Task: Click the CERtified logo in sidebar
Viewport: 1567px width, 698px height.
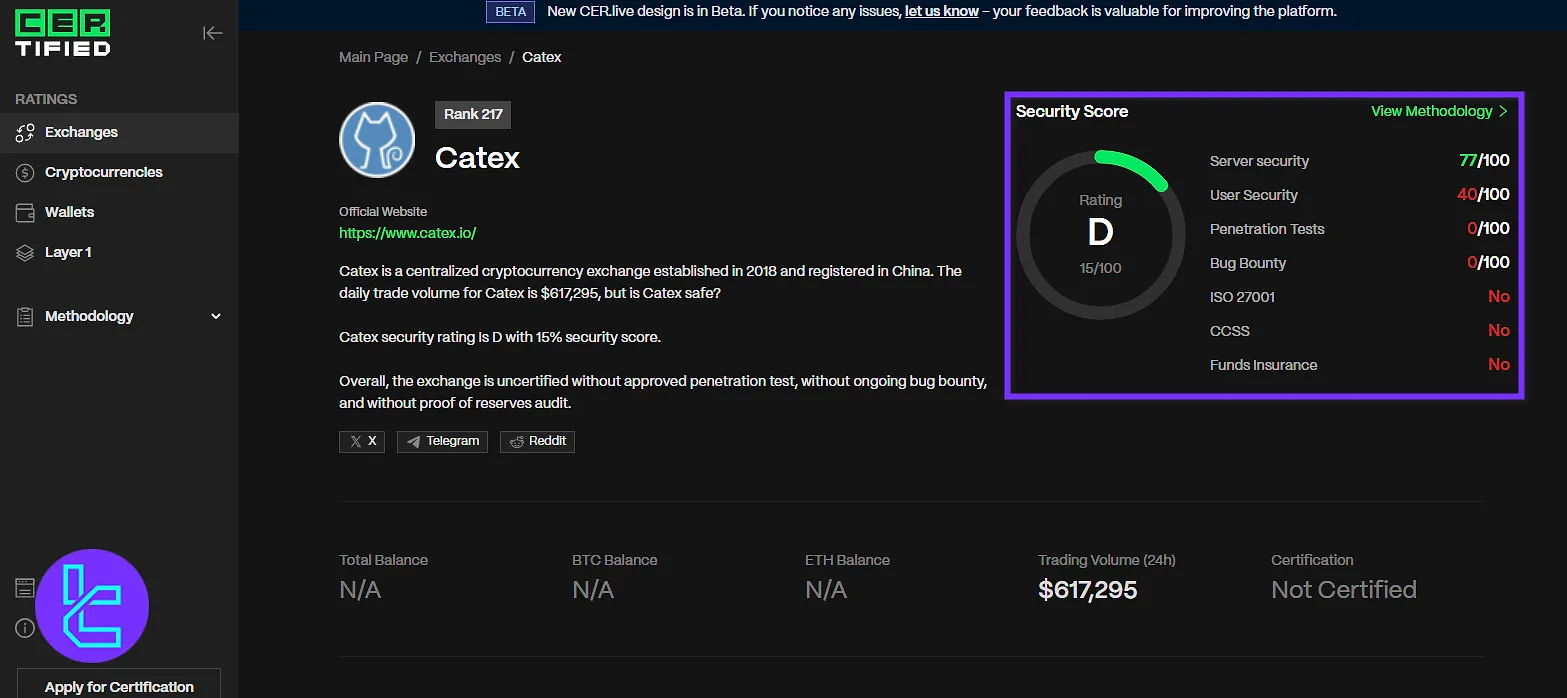Action: [x=63, y=33]
